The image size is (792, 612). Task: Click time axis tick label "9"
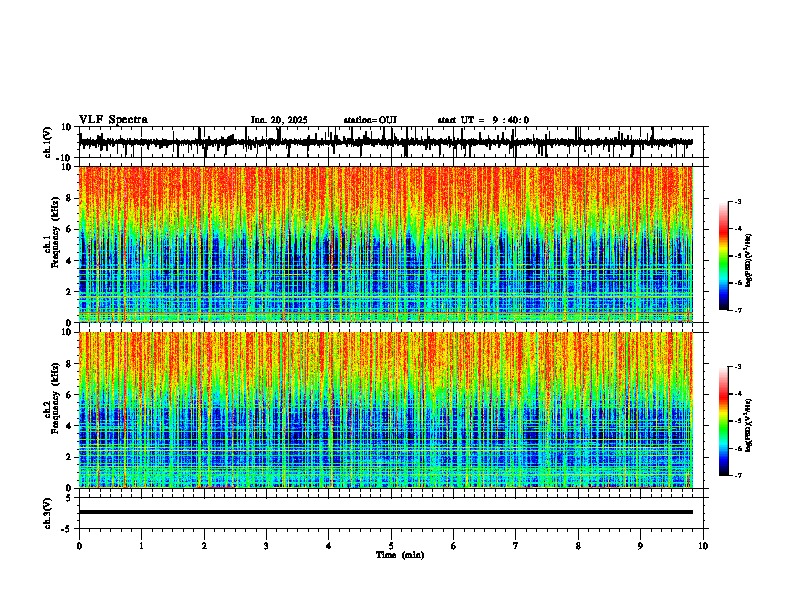pyautogui.click(x=640, y=546)
